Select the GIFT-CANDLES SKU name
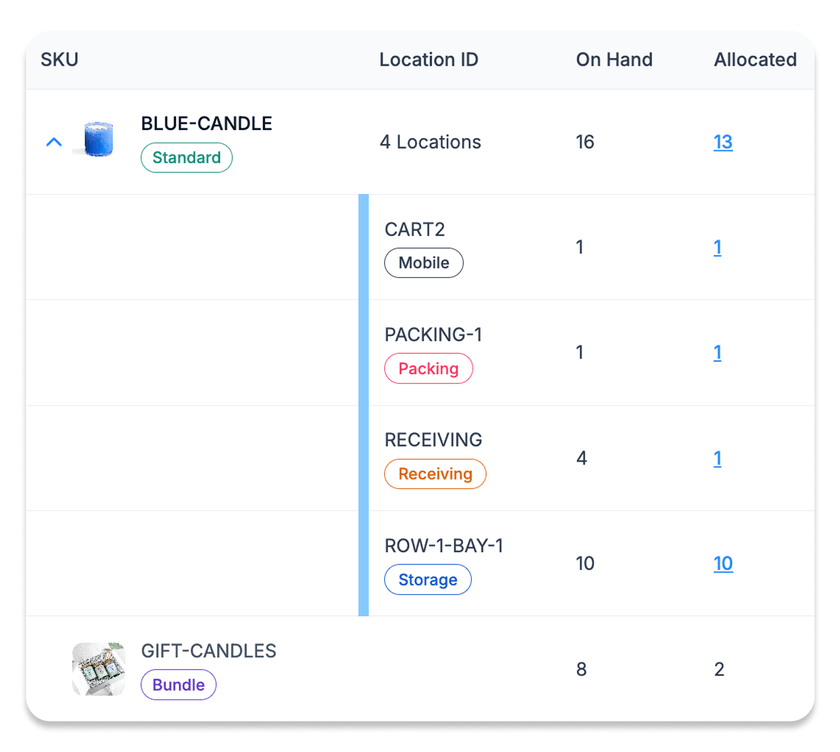 [208, 651]
